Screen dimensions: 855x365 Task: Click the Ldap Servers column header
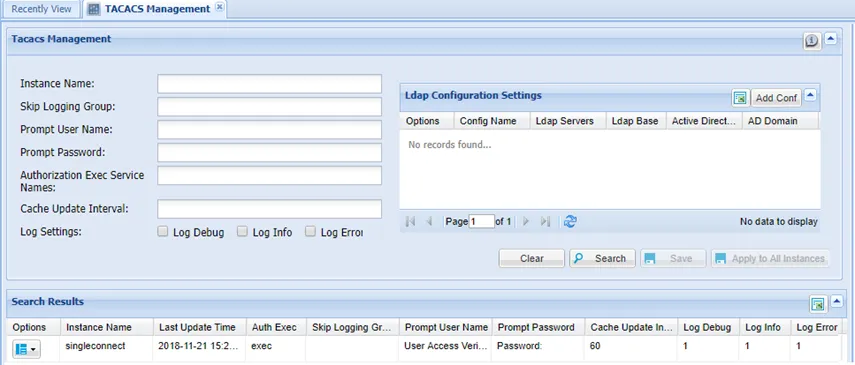pos(568,121)
